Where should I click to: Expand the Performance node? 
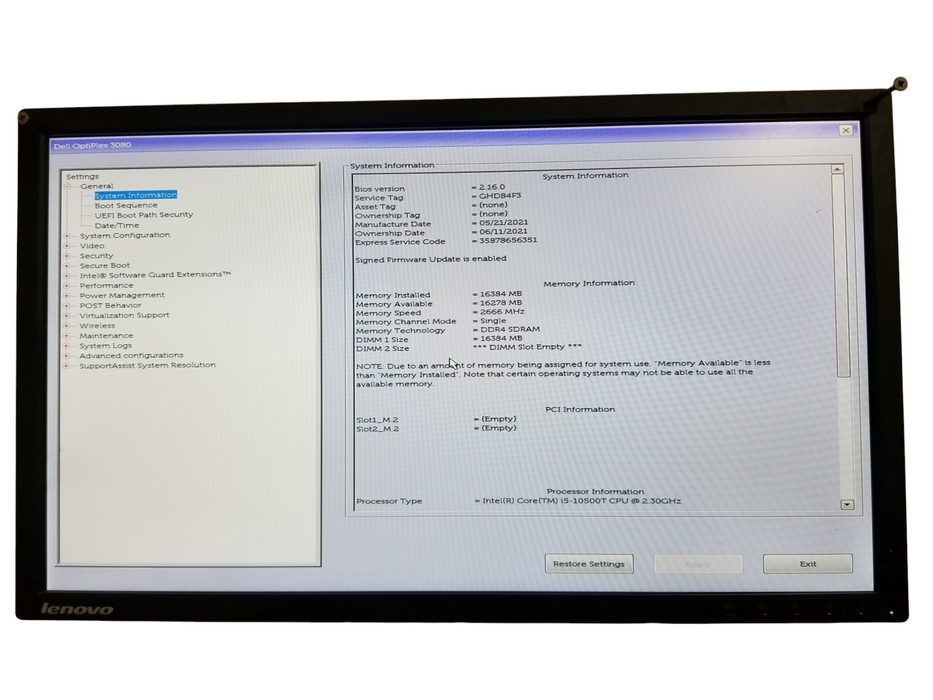pyautogui.click(x=67, y=286)
